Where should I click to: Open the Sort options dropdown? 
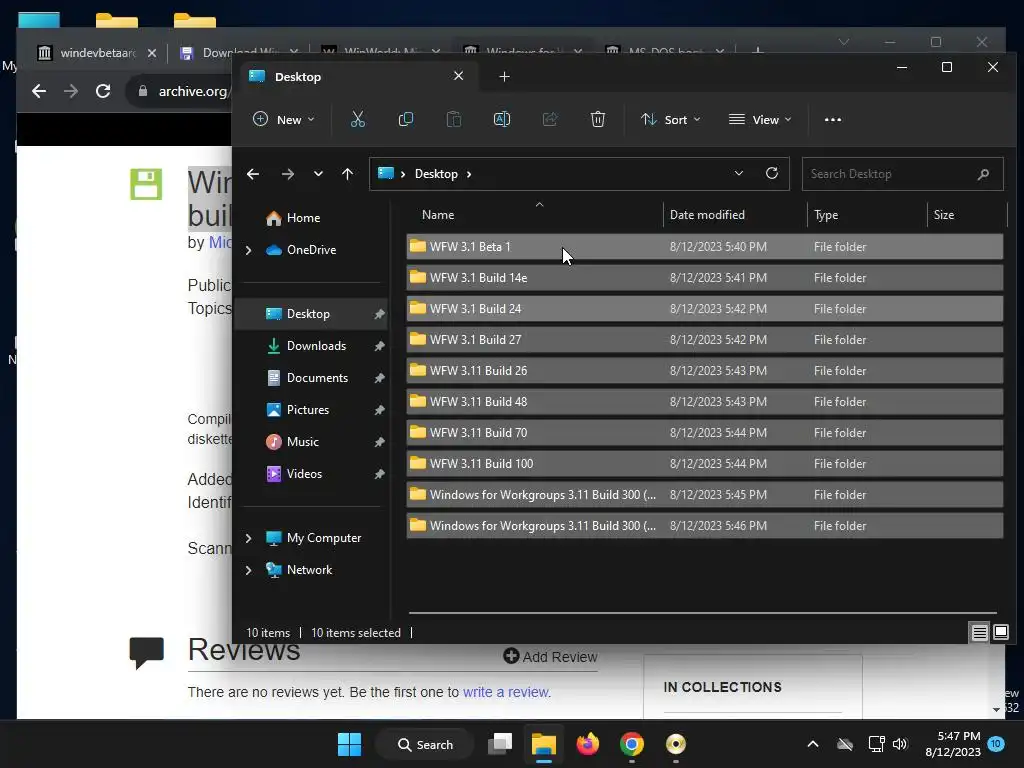670,120
